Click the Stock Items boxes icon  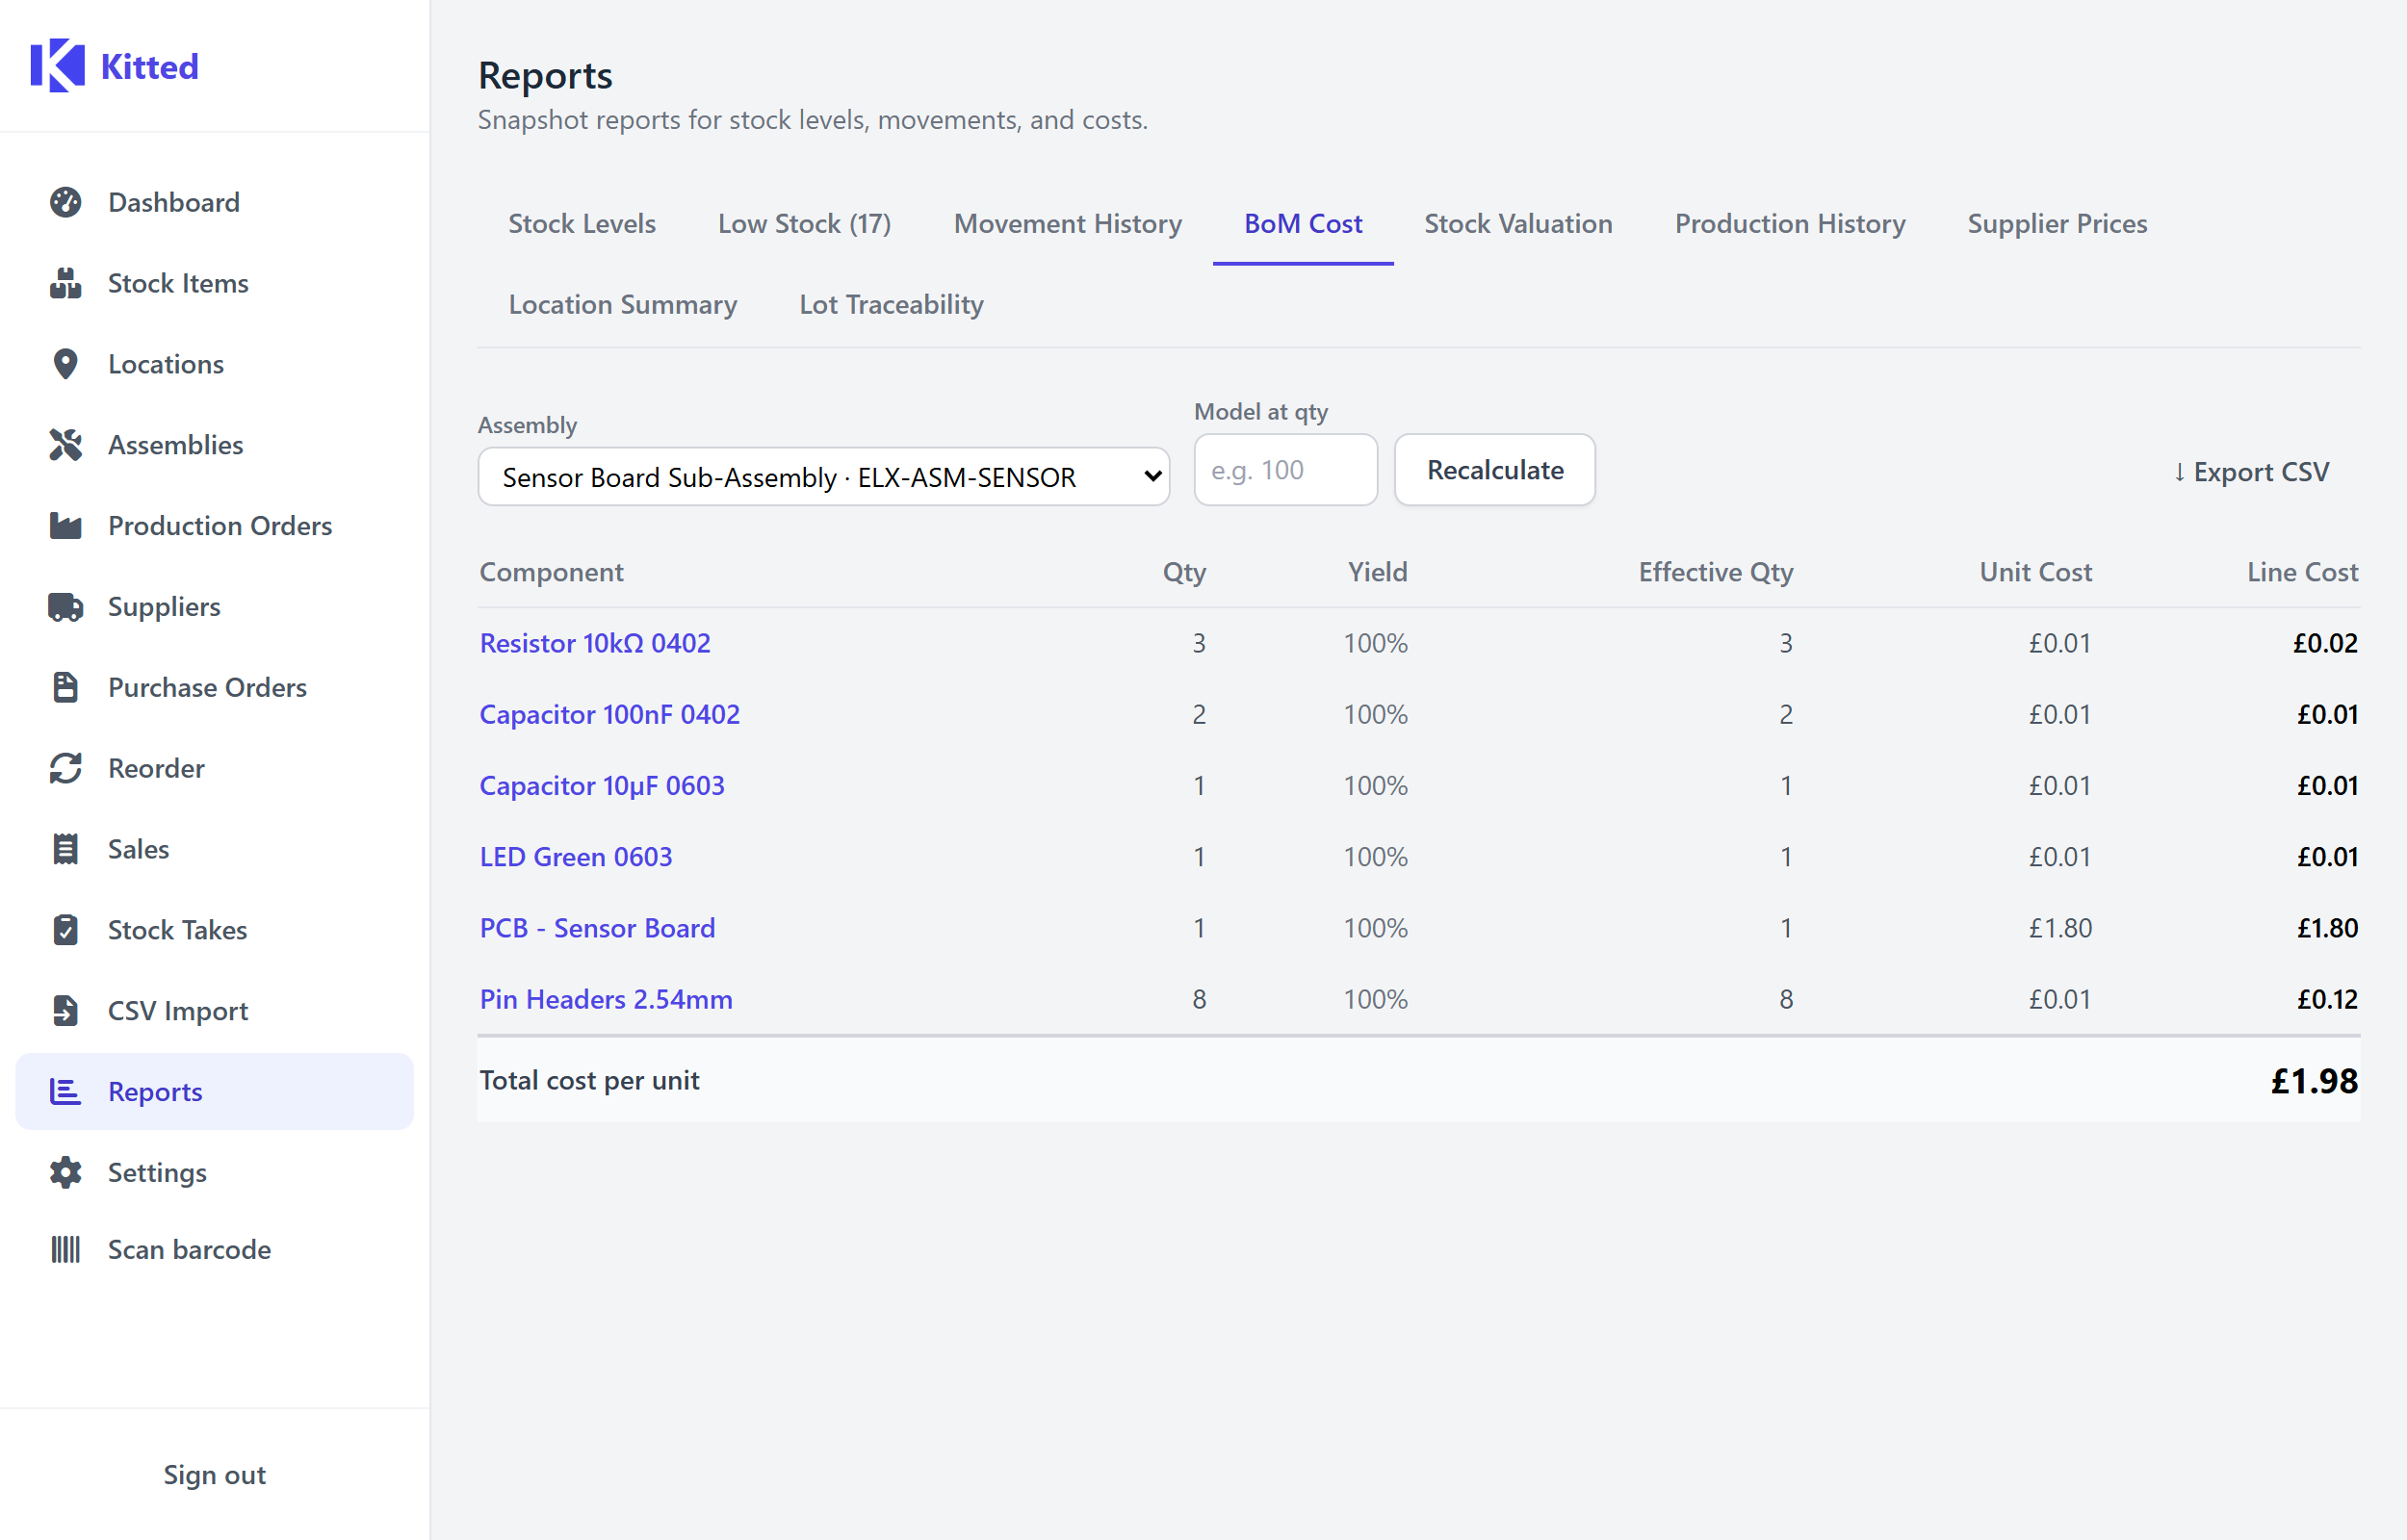[x=65, y=283]
